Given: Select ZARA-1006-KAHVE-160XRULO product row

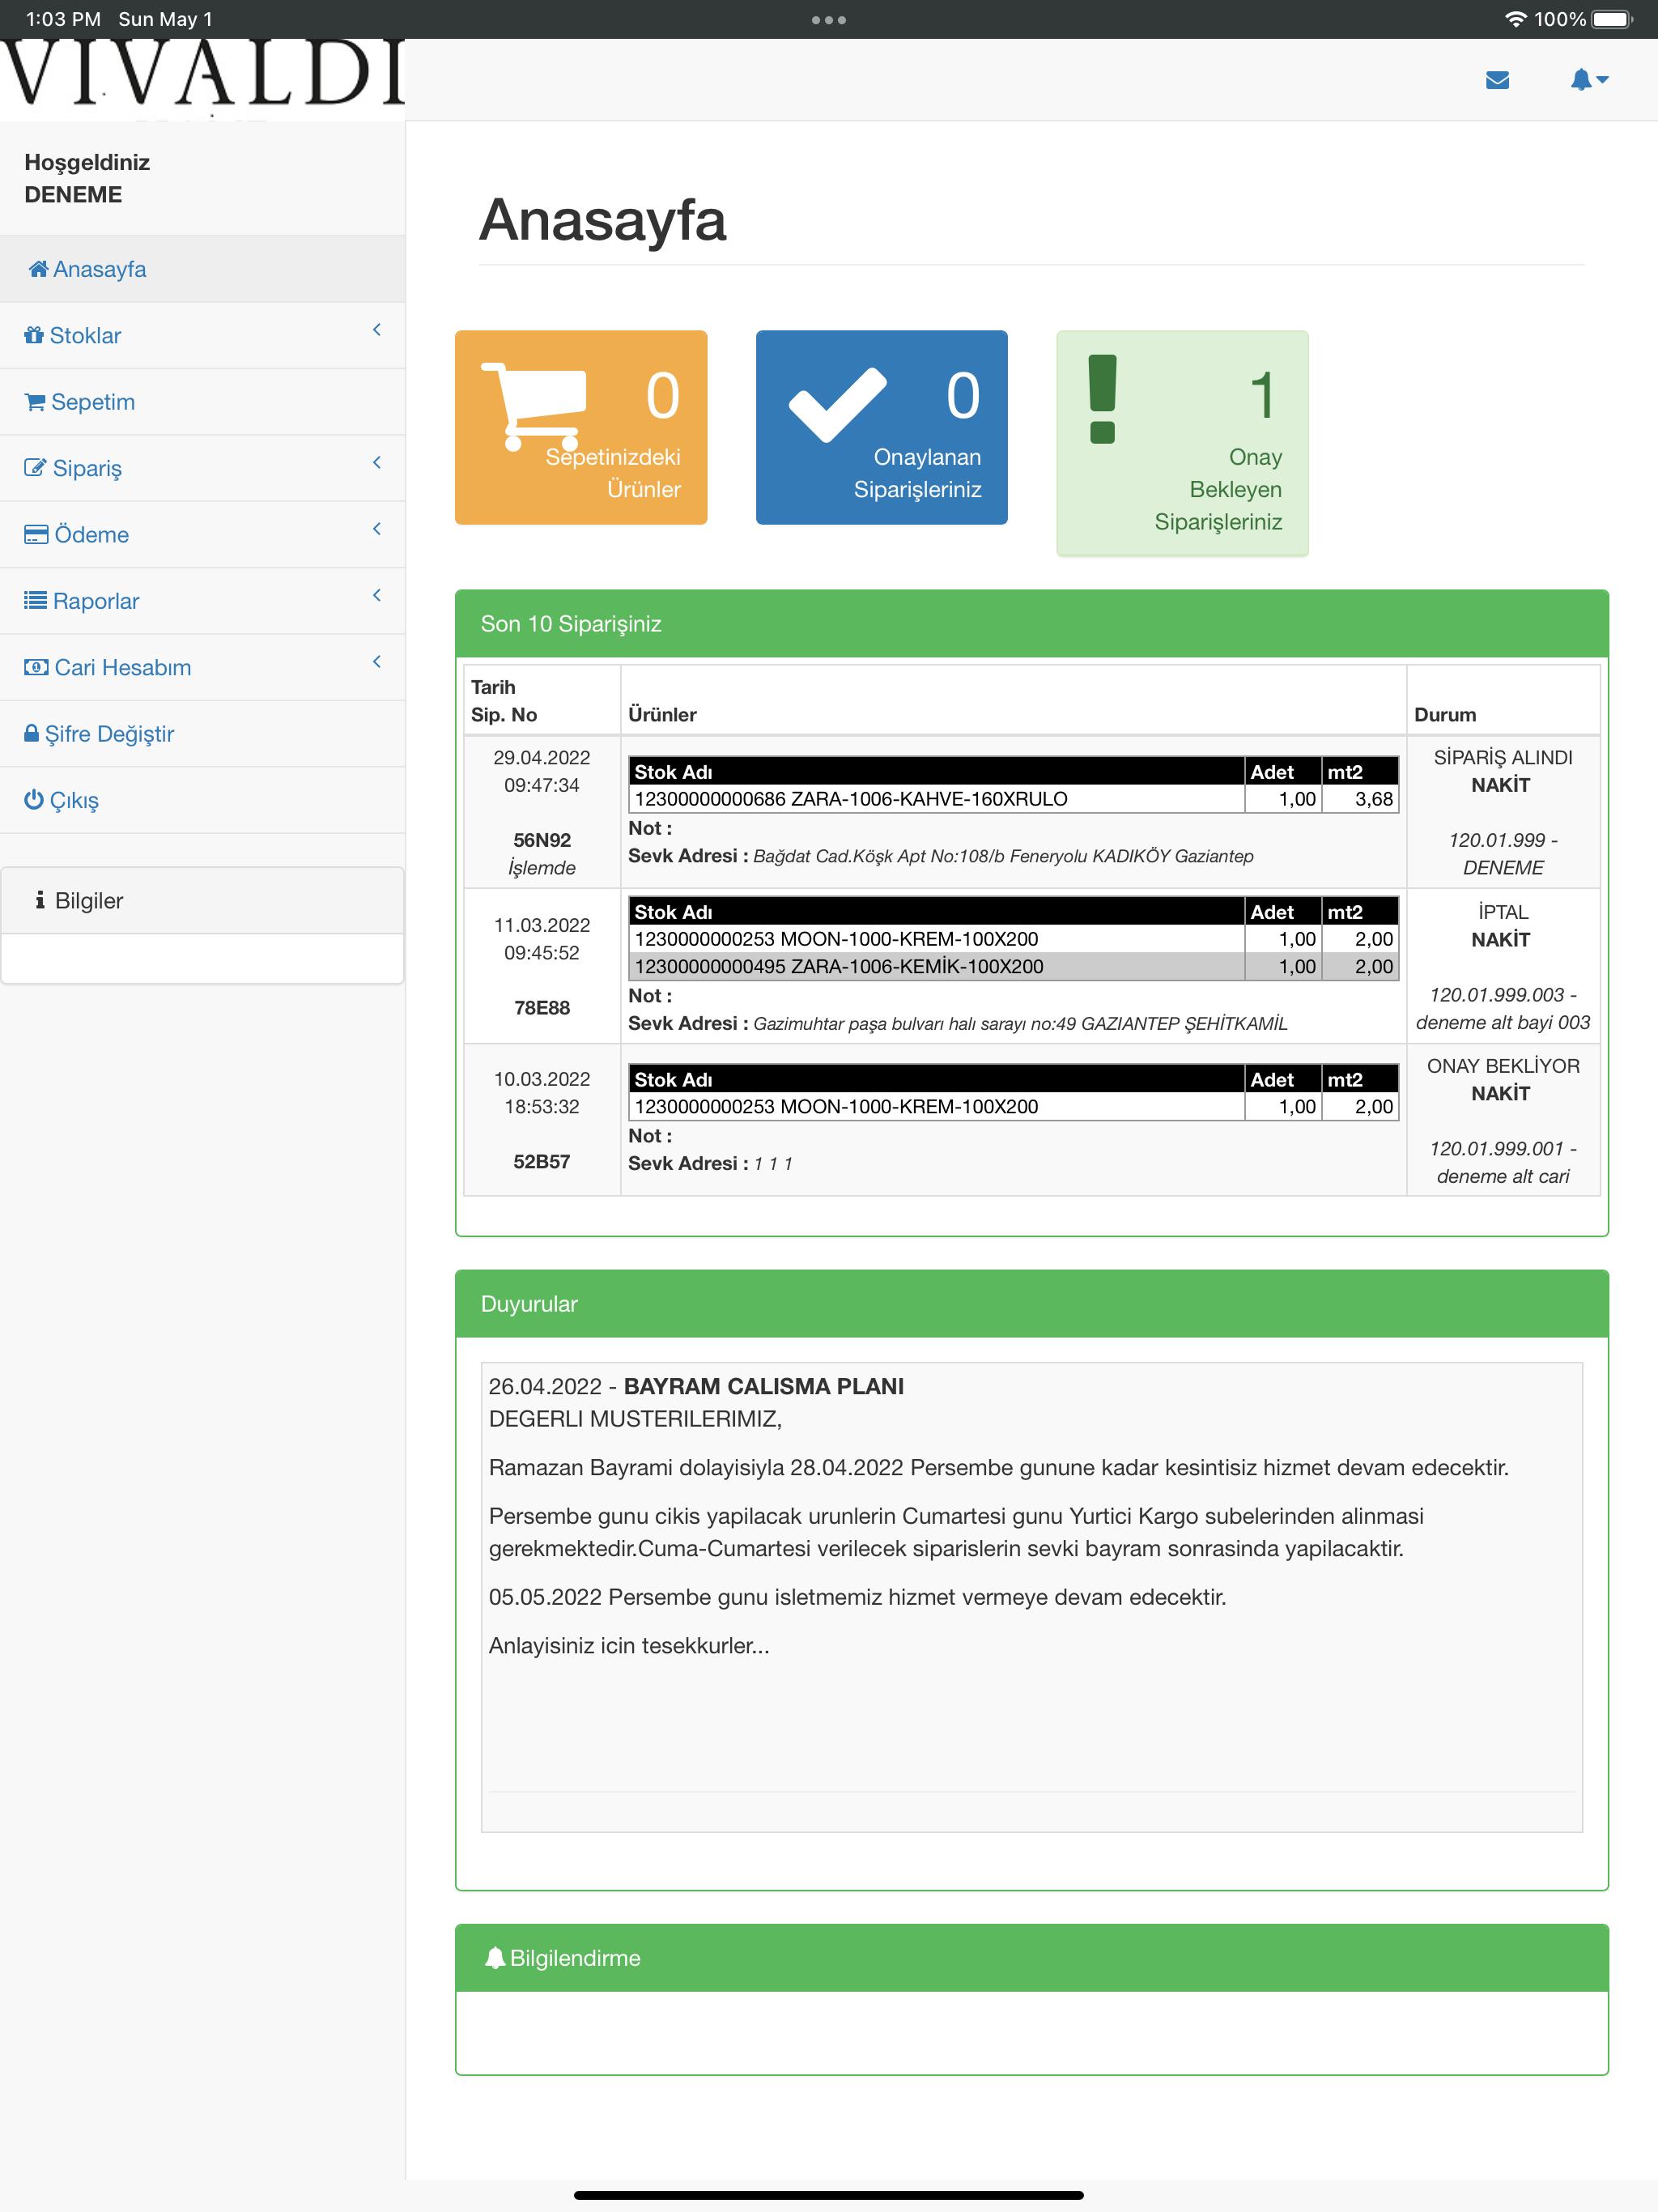Looking at the screenshot, I should pos(1013,799).
